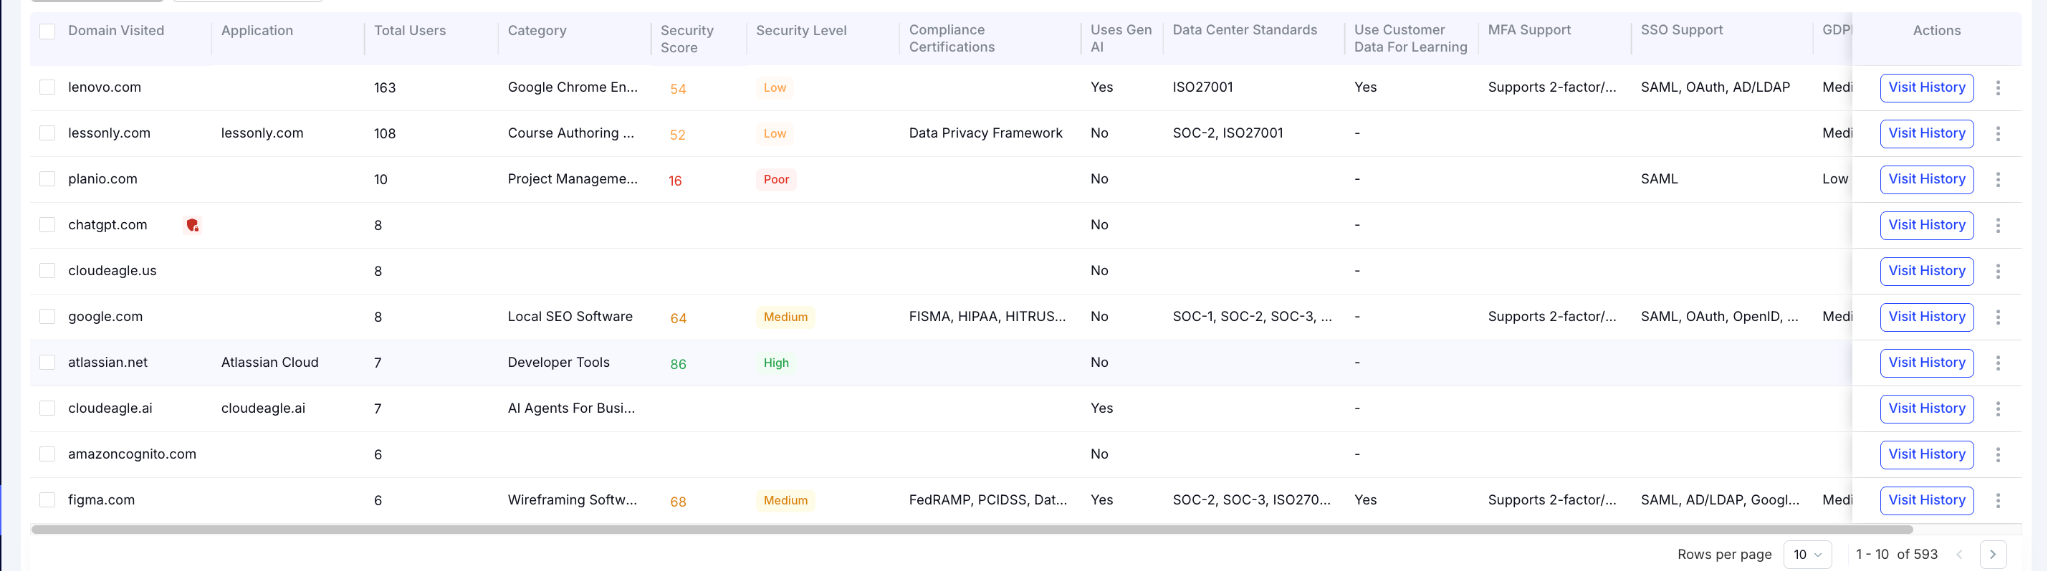Image resolution: width=2047 pixels, height=571 pixels.
Task: Click Visit History for atlassian.net
Action: 1927,363
